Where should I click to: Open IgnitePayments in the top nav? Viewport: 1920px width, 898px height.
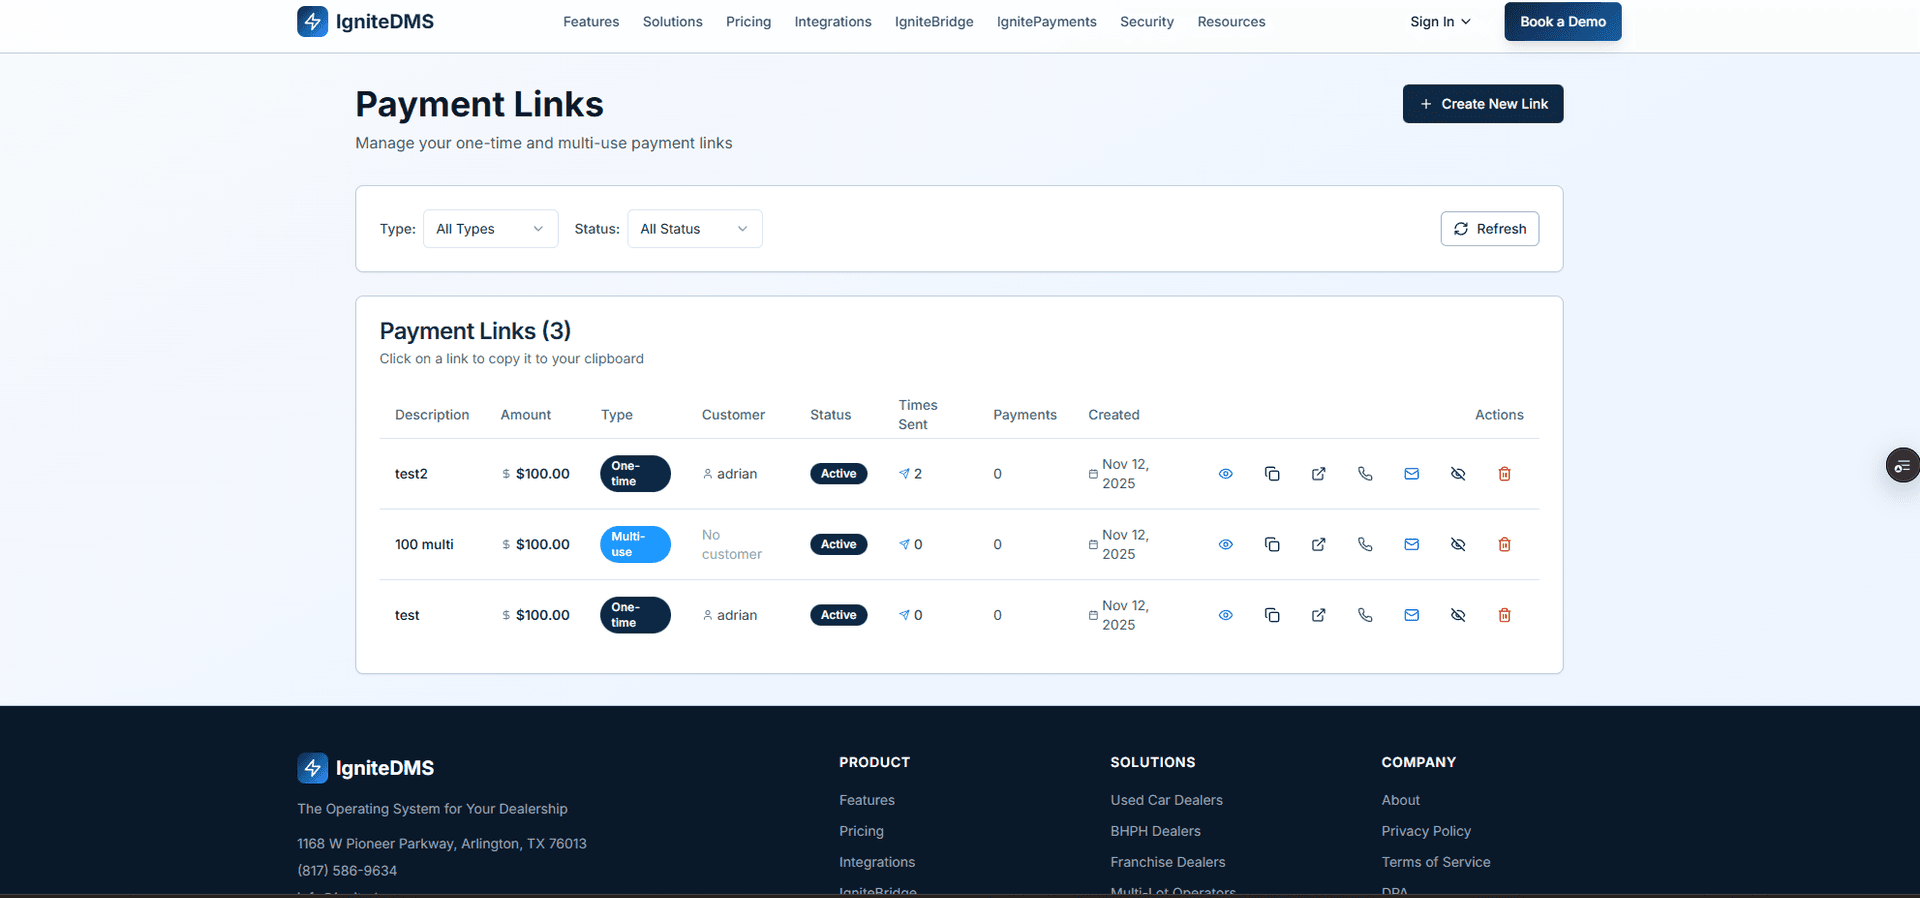click(1046, 22)
